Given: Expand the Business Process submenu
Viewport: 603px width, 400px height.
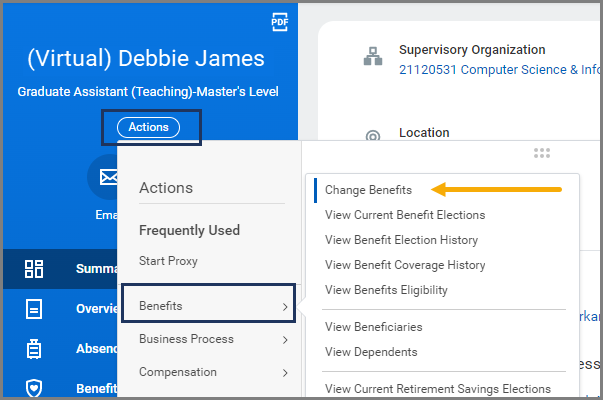Looking at the screenshot, I should coord(285,339).
